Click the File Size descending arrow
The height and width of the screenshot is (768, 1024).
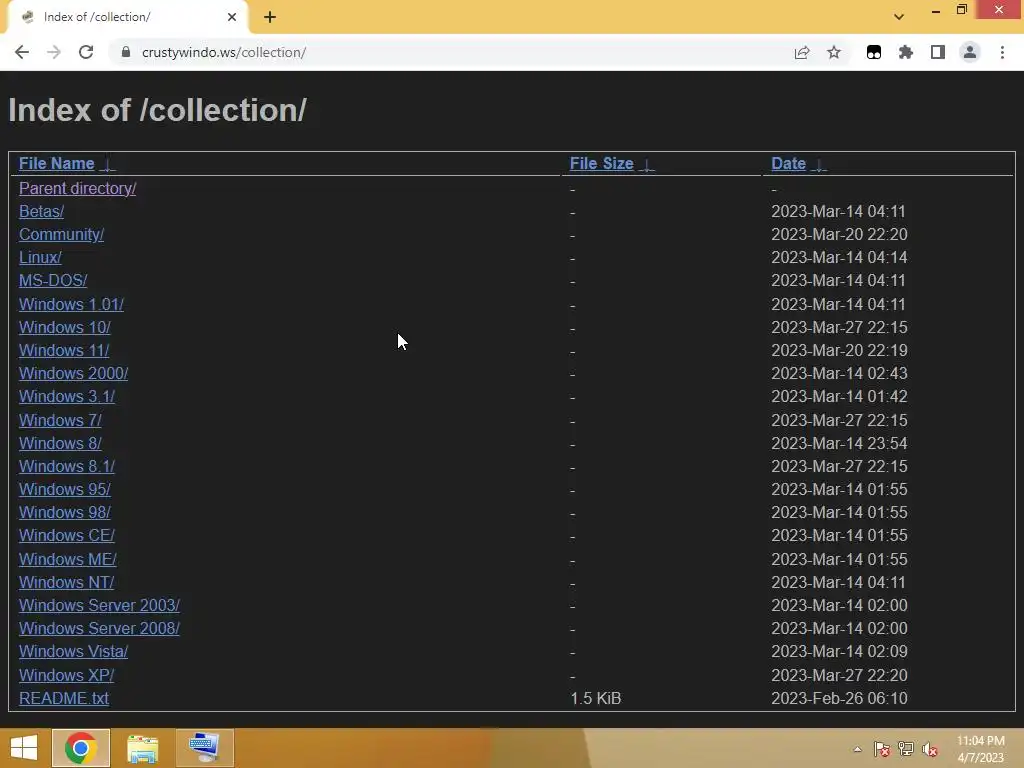[647, 165]
